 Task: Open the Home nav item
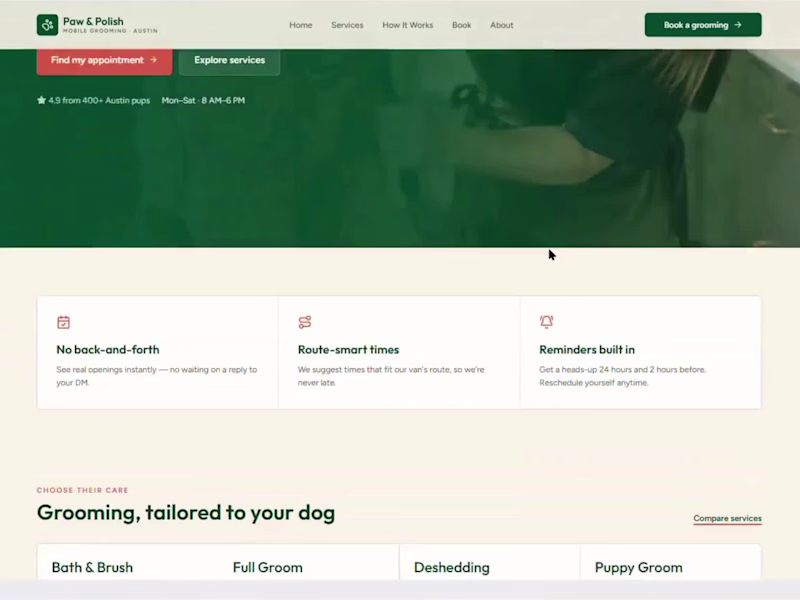pyautogui.click(x=301, y=25)
